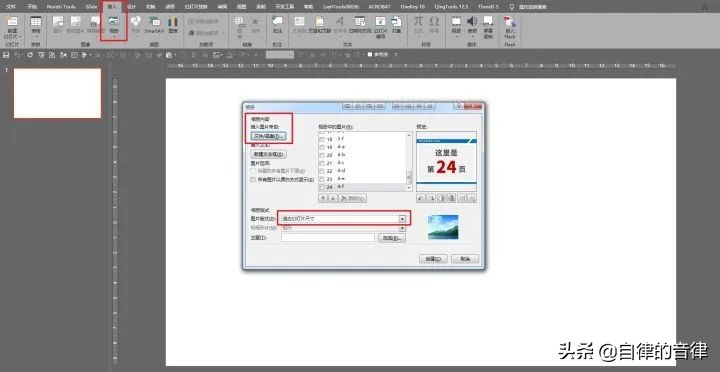Screen dimensions: 720x372
Task: Click the Screenshot icon in the Images group
Action: click(x=94, y=22)
